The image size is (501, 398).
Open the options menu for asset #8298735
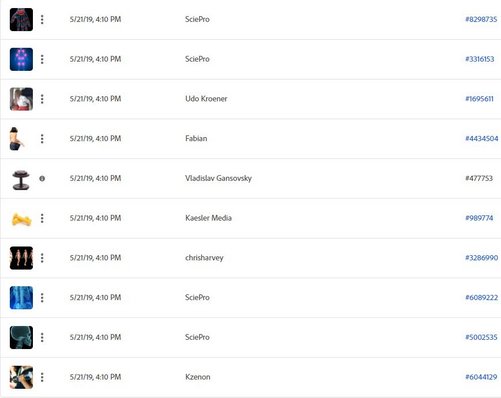tap(42, 19)
